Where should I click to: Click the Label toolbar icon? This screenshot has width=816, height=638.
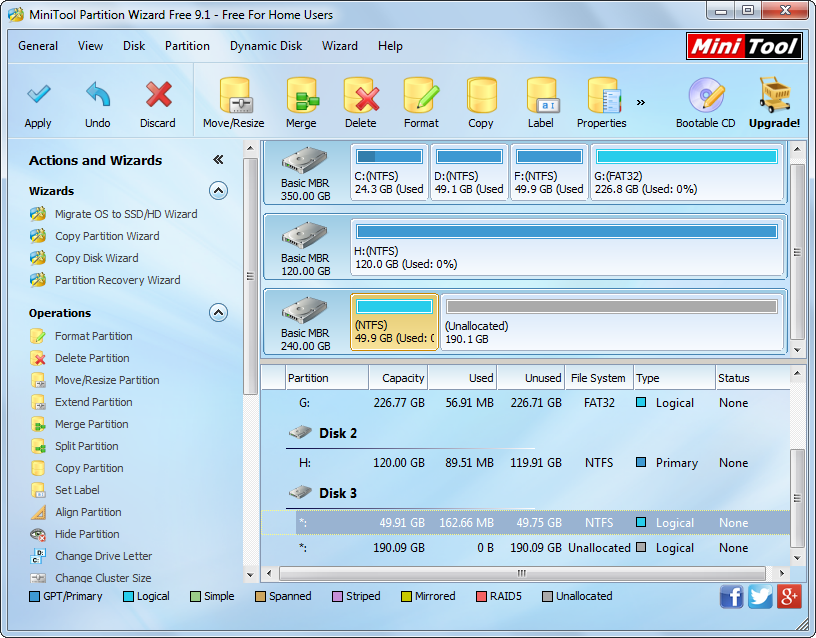542,96
